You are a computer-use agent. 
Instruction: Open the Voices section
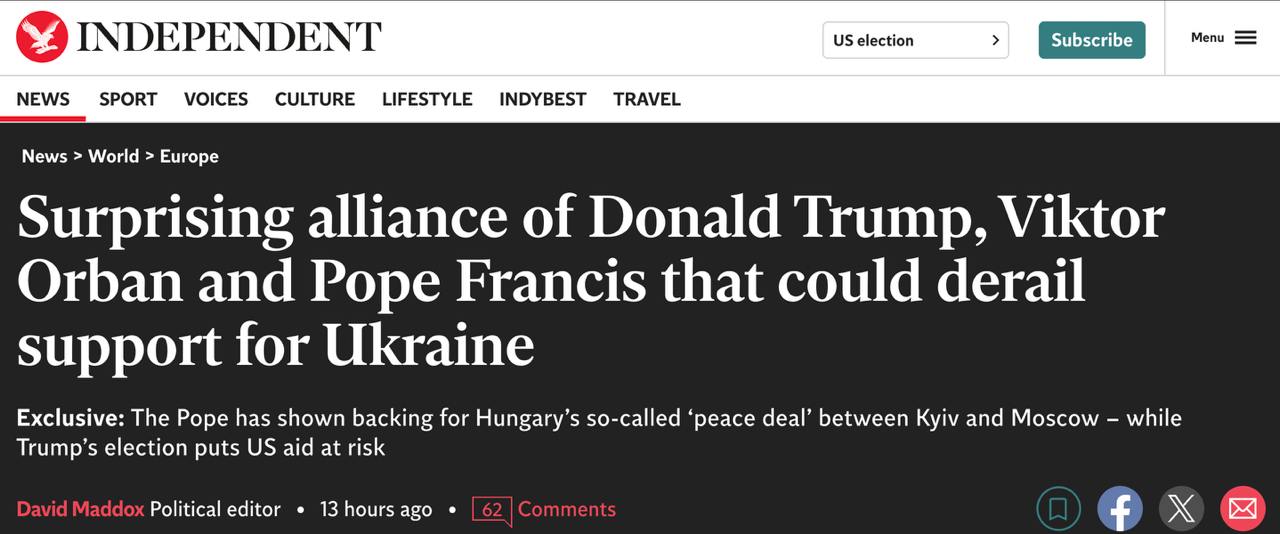(x=216, y=99)
